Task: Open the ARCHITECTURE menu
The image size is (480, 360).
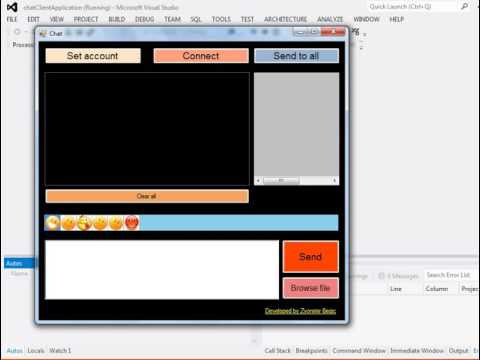Action: click(285, 19)
